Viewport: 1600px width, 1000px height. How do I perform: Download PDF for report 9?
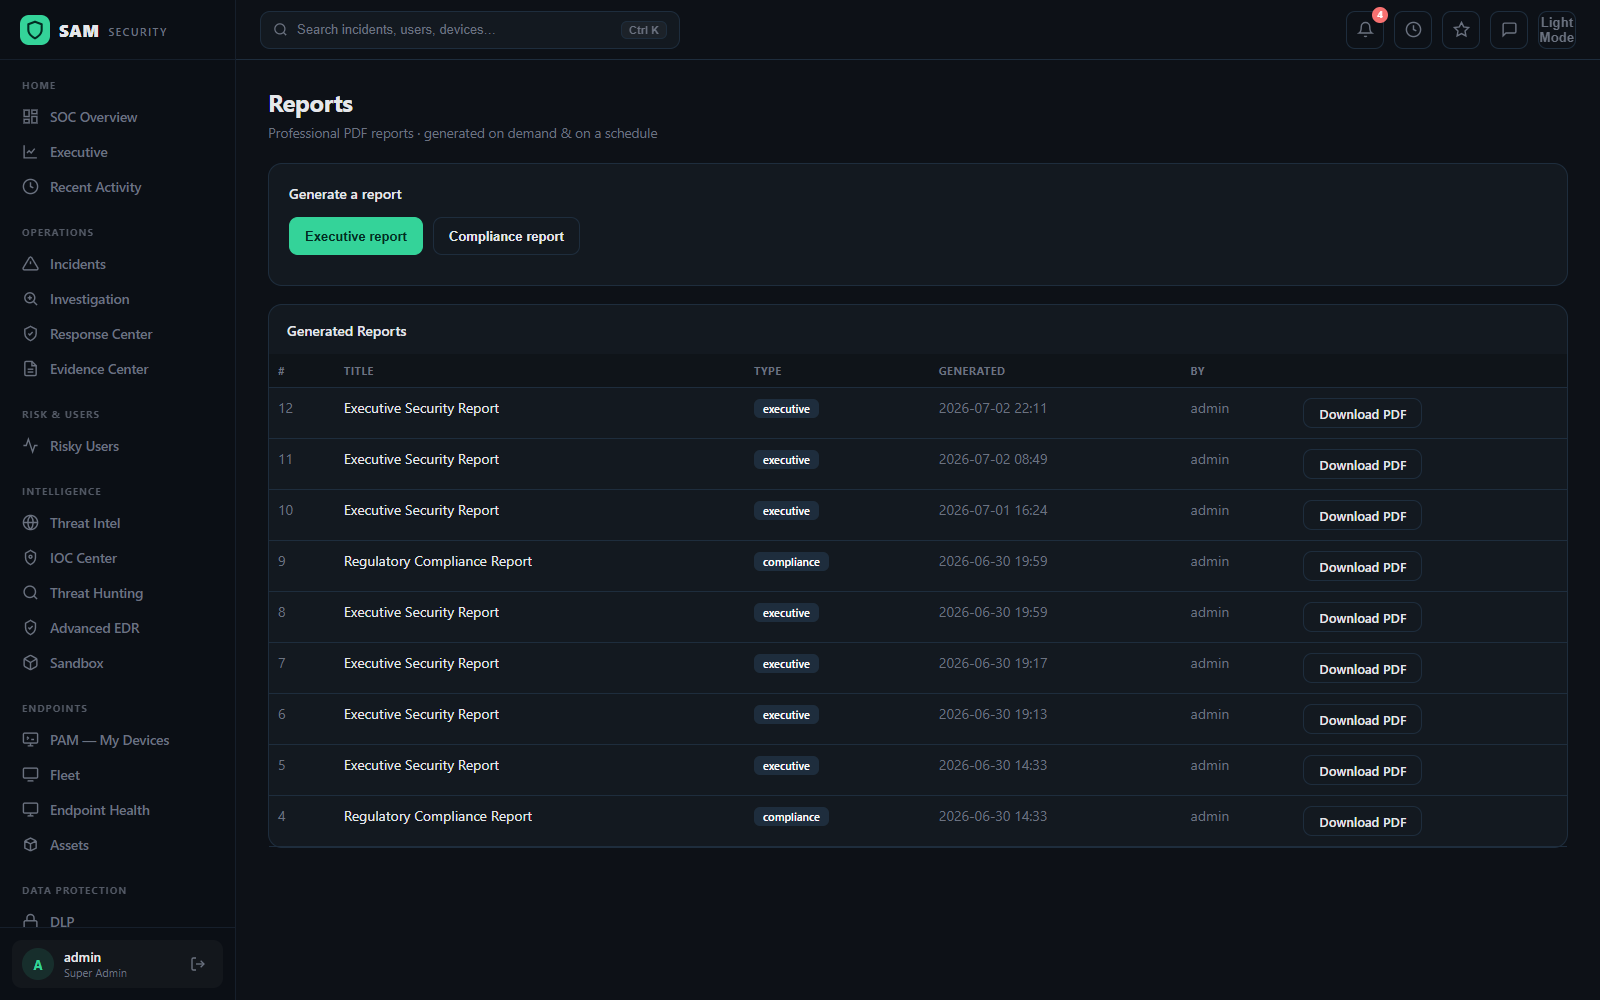(1362, 567)
